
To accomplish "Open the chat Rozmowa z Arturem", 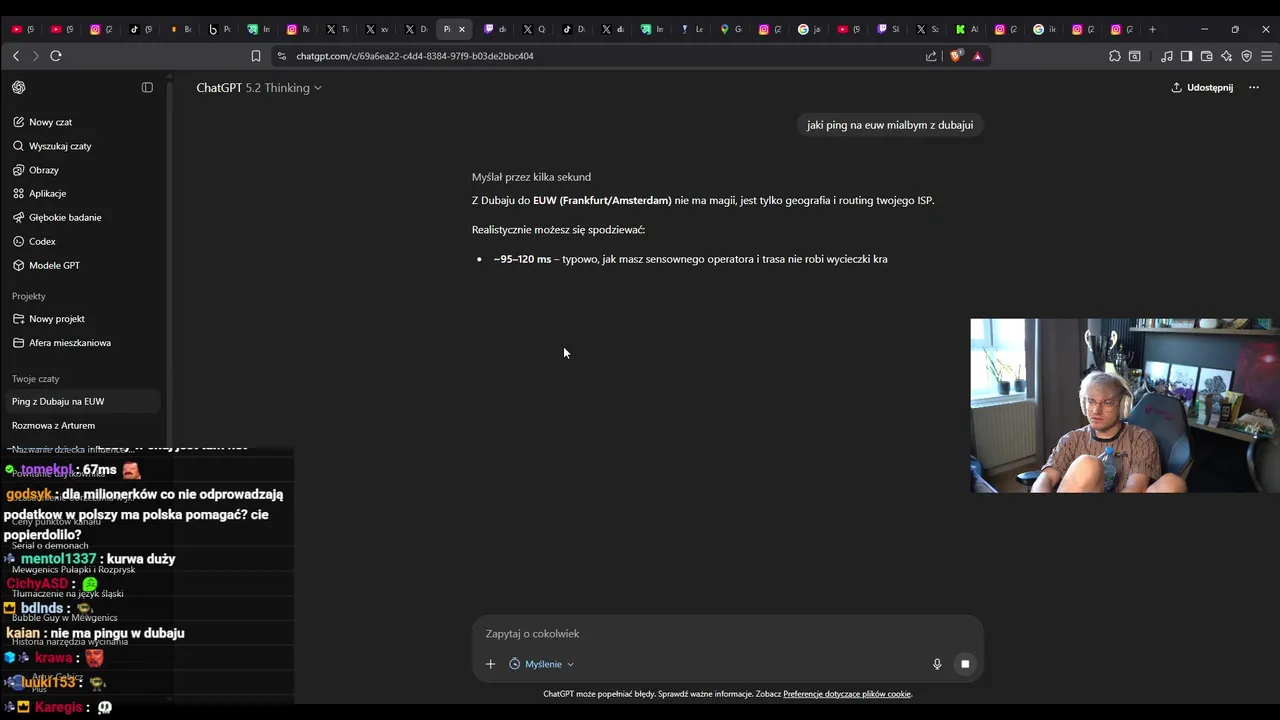I will (53, 426).
